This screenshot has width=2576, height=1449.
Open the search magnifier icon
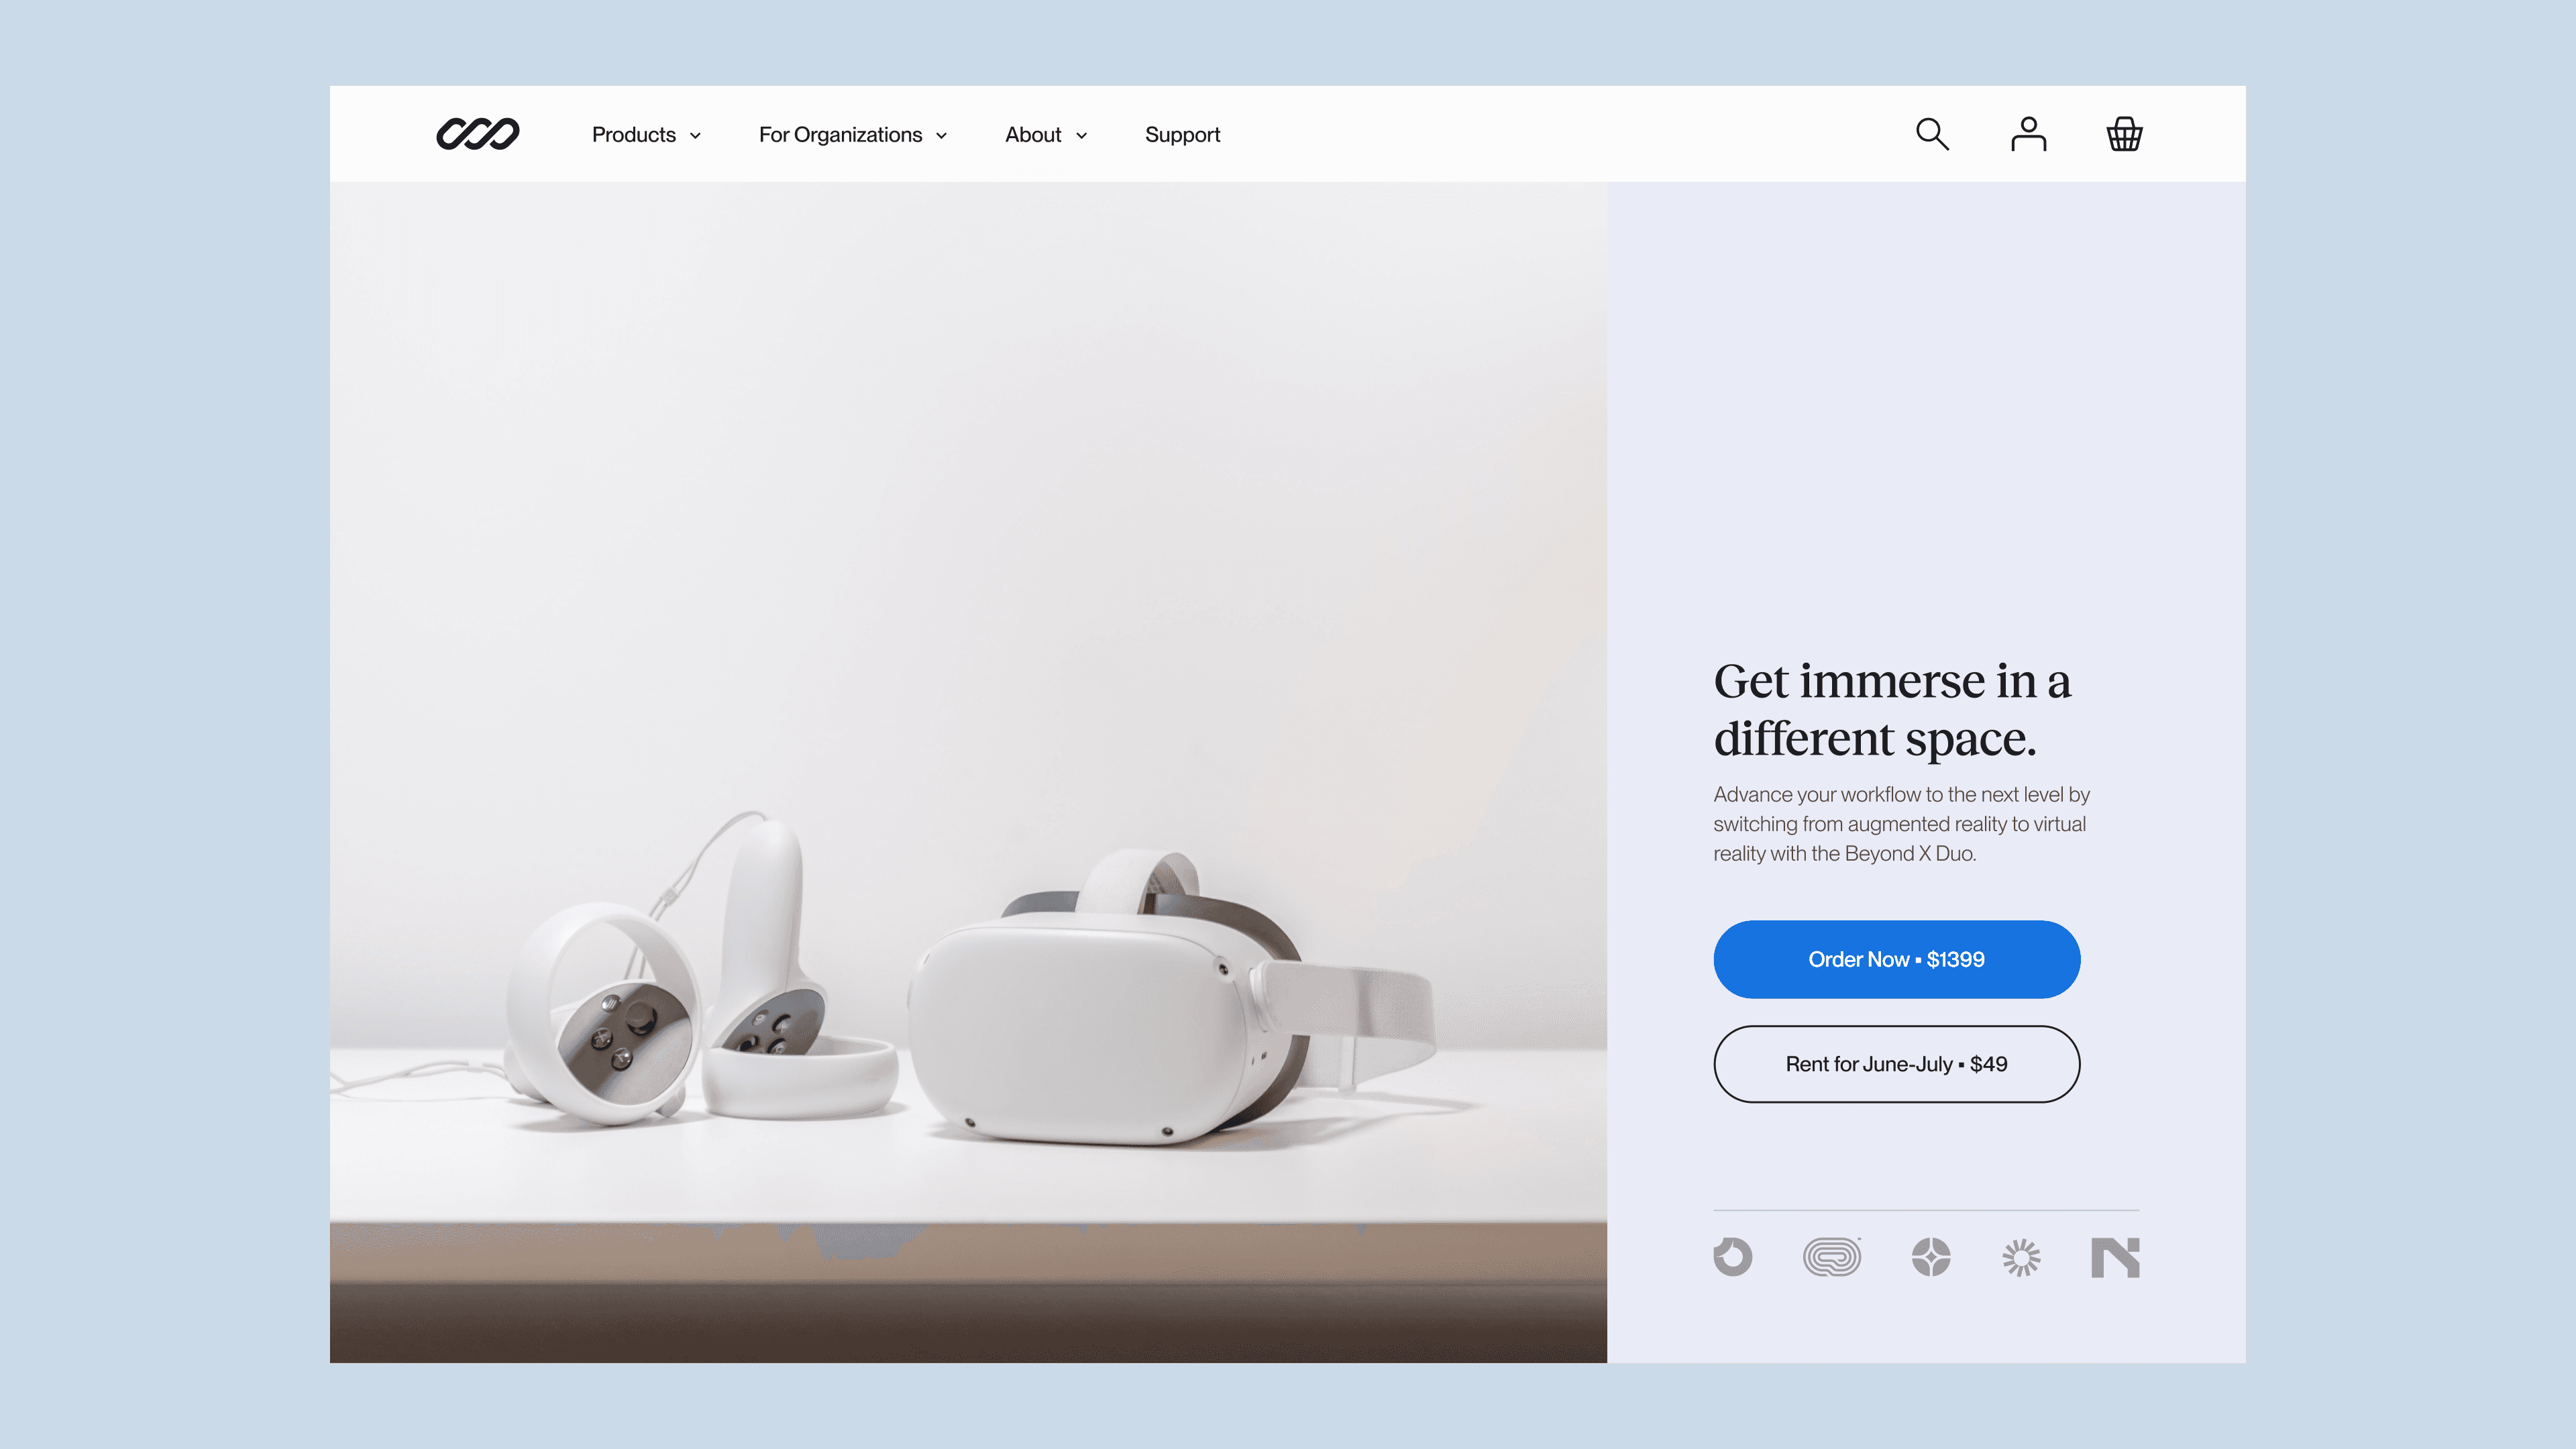pyautogui.click(x=1932, y=134)
